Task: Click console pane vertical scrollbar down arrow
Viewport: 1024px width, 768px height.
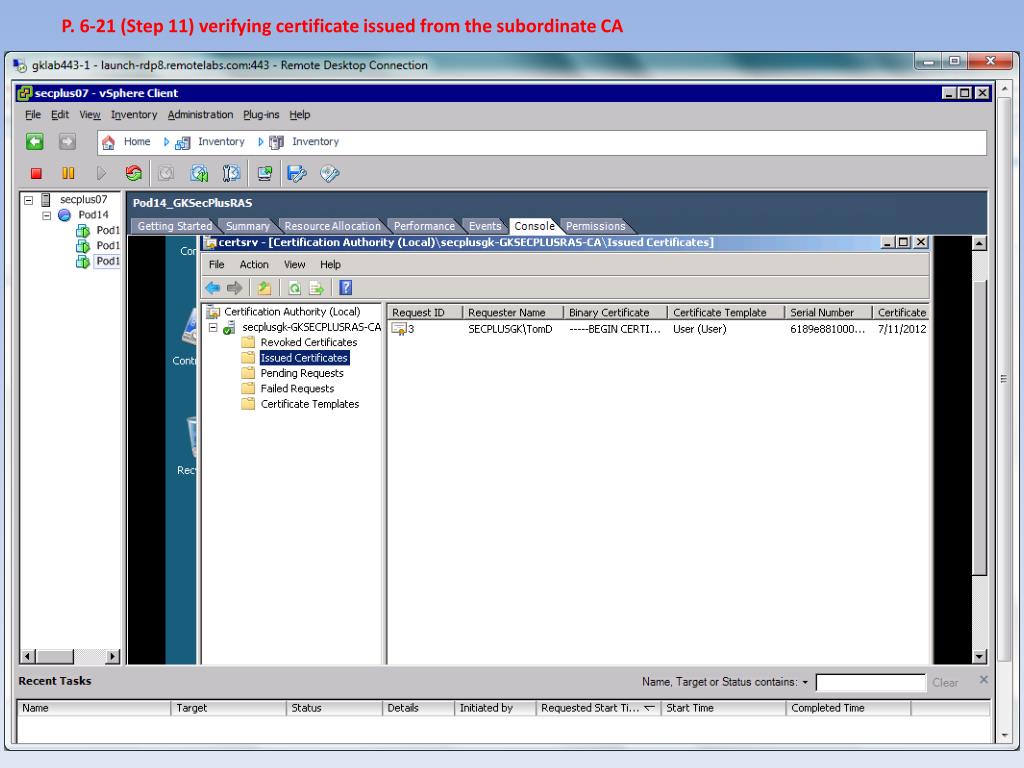Action: (979, 657)
